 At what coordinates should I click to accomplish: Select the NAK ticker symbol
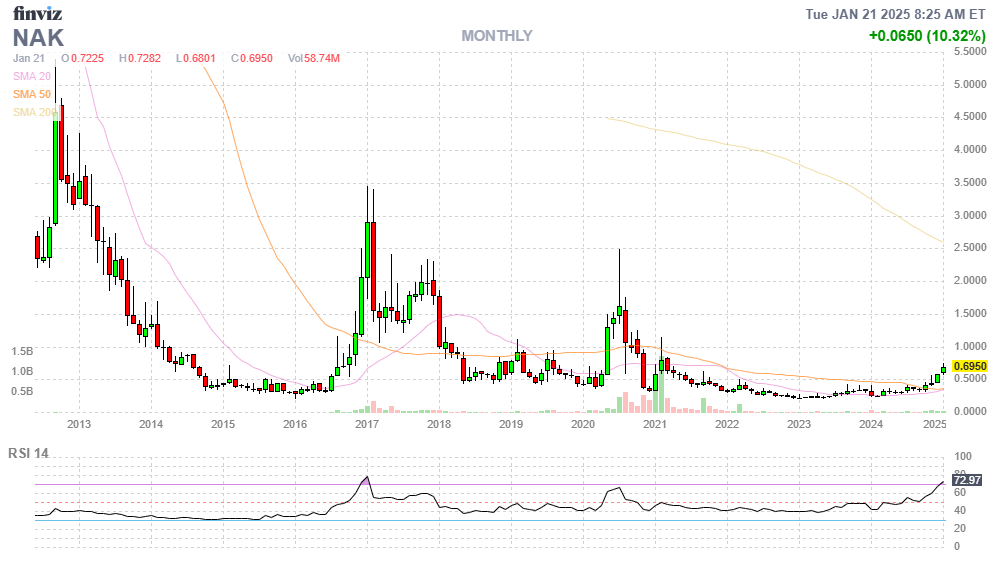(x=38, y=38)
